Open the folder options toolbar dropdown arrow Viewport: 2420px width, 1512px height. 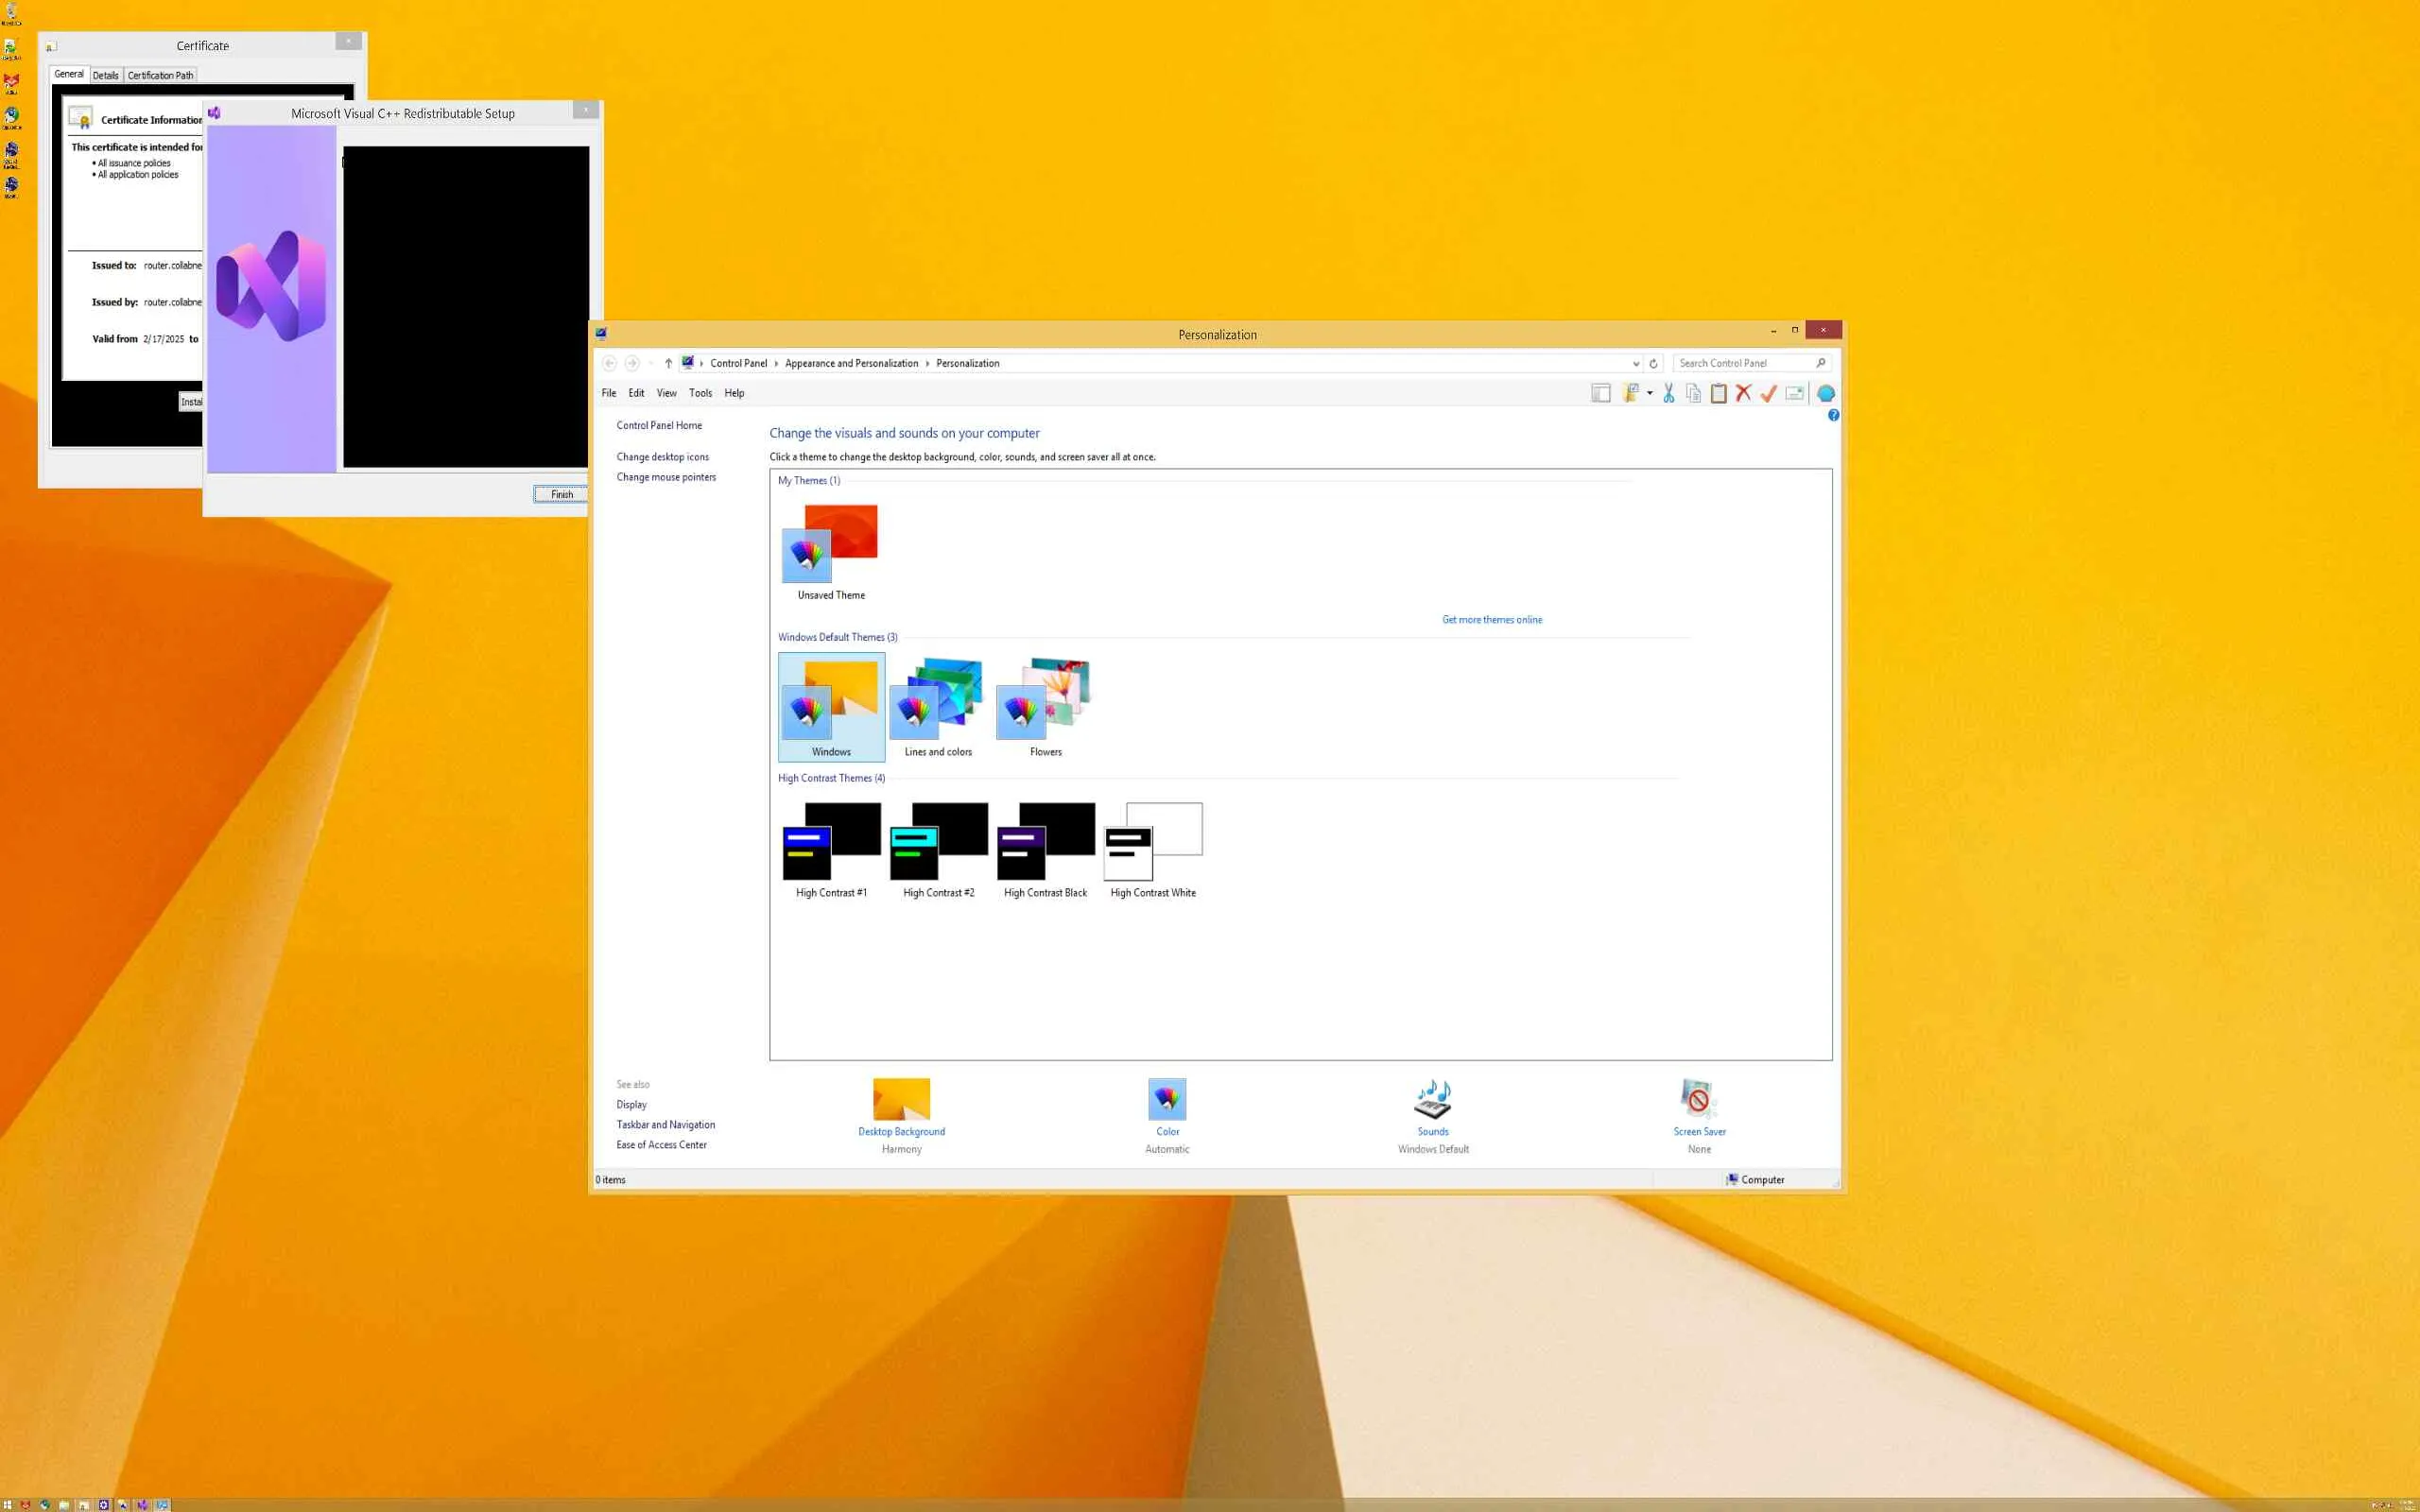[x=1650, y=393]
